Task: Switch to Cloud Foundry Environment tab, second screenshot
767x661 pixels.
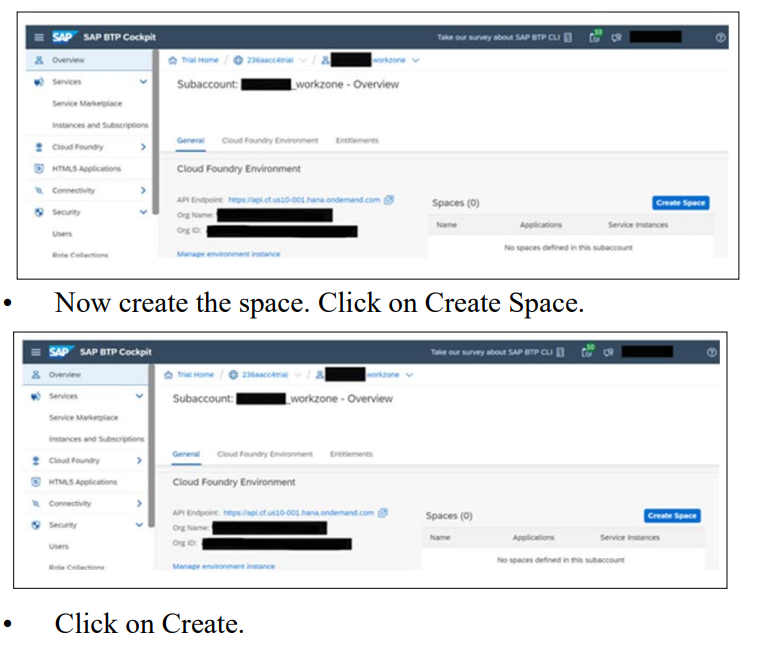Action: 265,454
